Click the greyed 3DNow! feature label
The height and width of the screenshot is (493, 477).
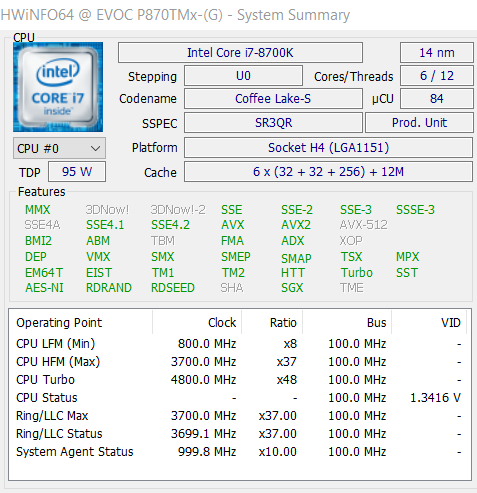tap(107, 210)
